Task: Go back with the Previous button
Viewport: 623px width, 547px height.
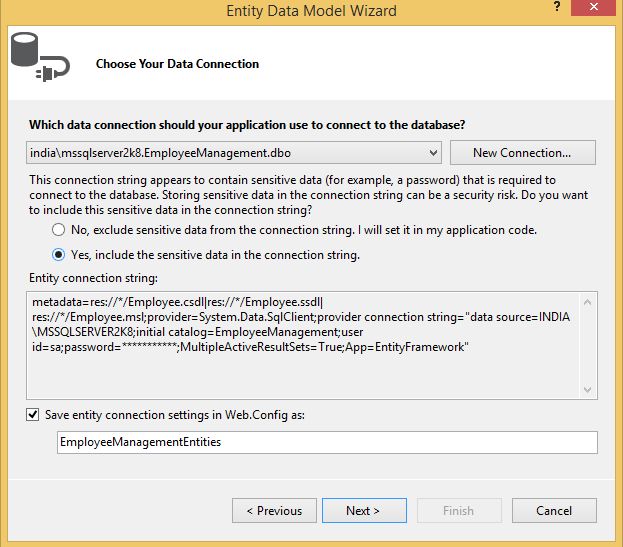Action: 274,510
